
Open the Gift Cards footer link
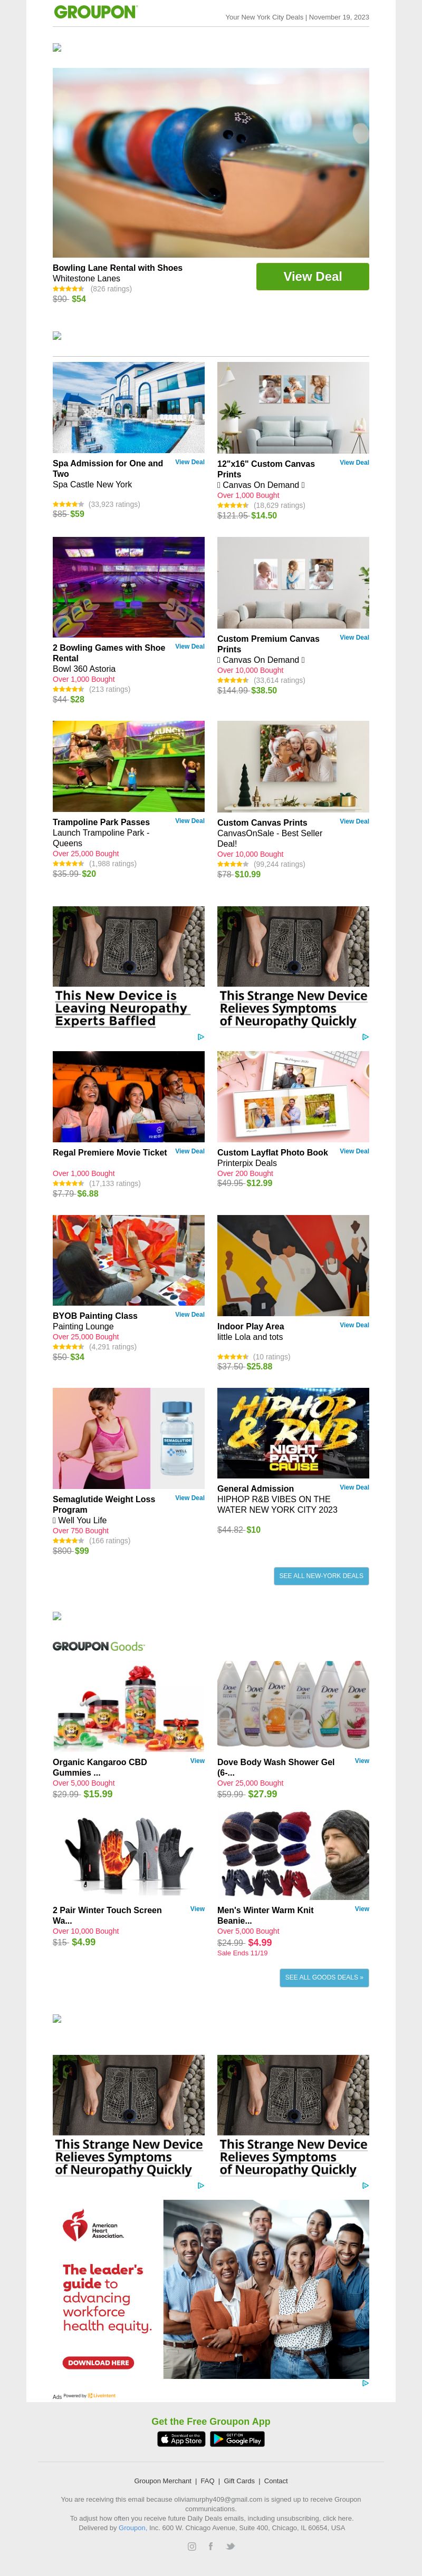tap(239, 2481)
